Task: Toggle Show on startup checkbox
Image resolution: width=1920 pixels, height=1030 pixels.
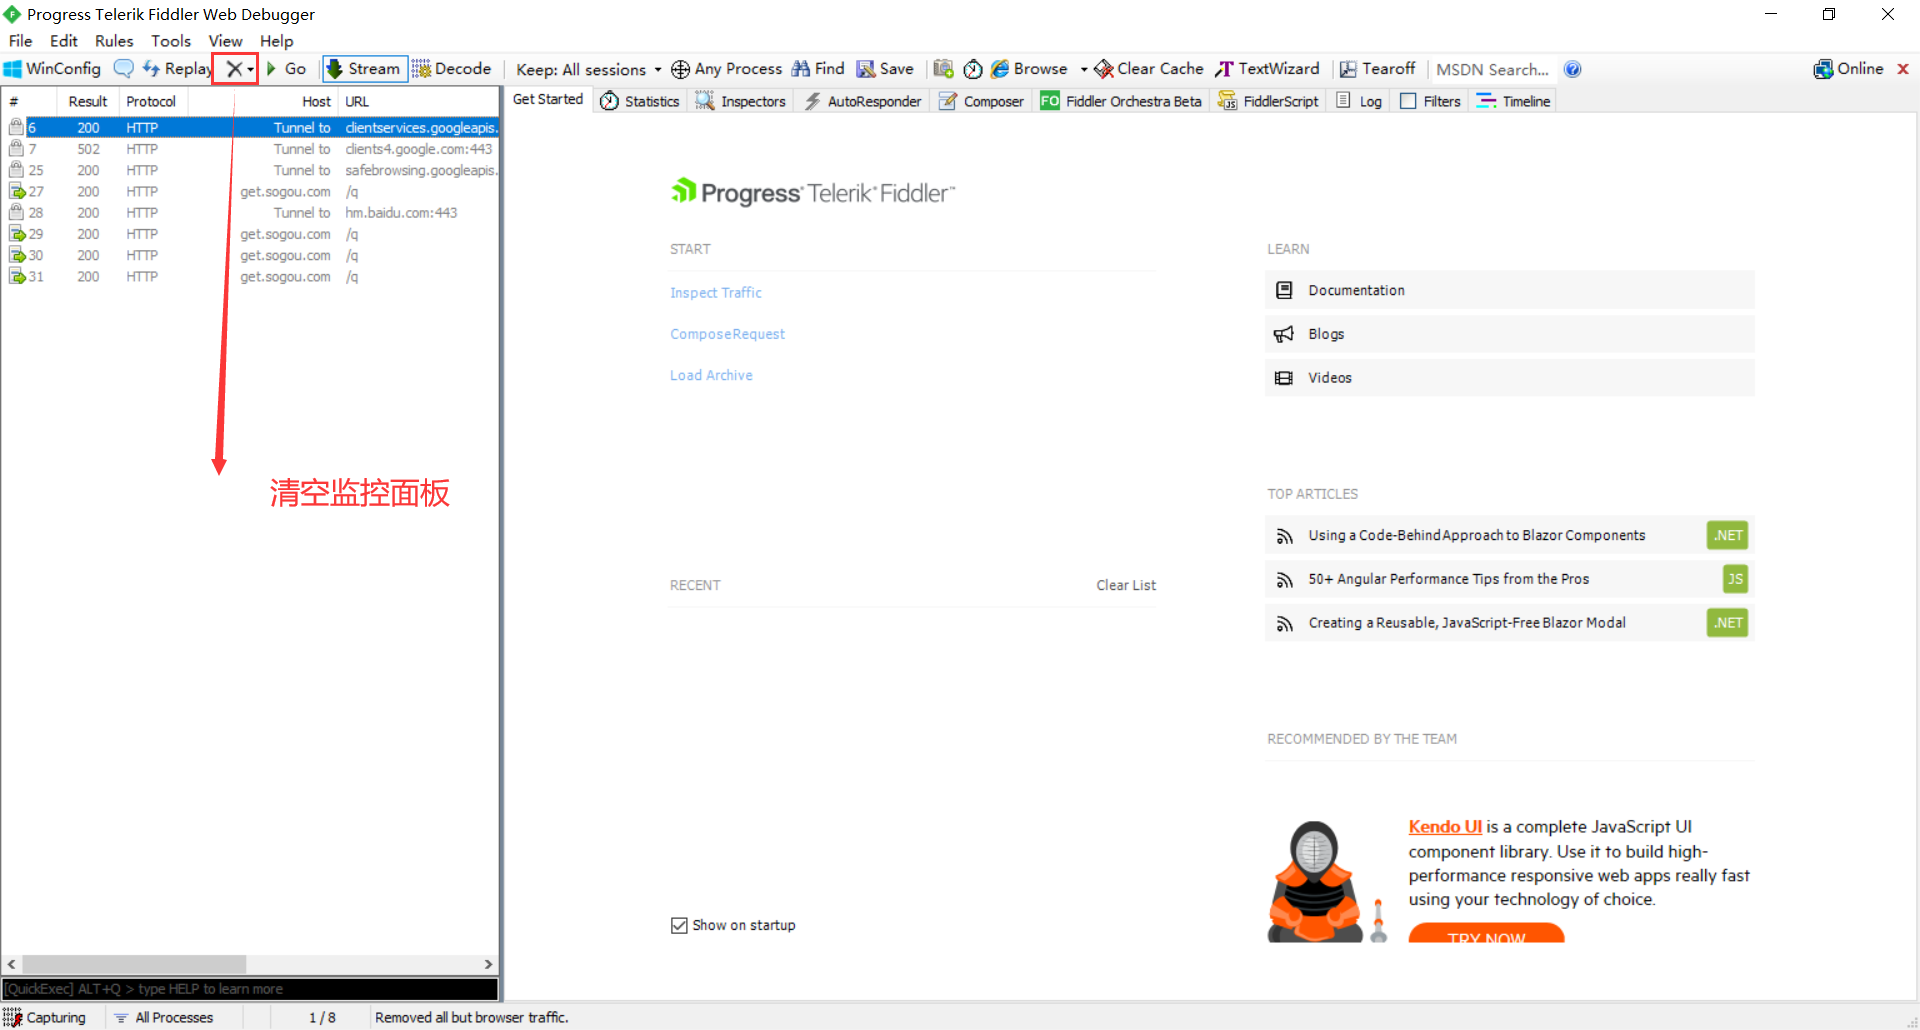Action: point(679,925)
